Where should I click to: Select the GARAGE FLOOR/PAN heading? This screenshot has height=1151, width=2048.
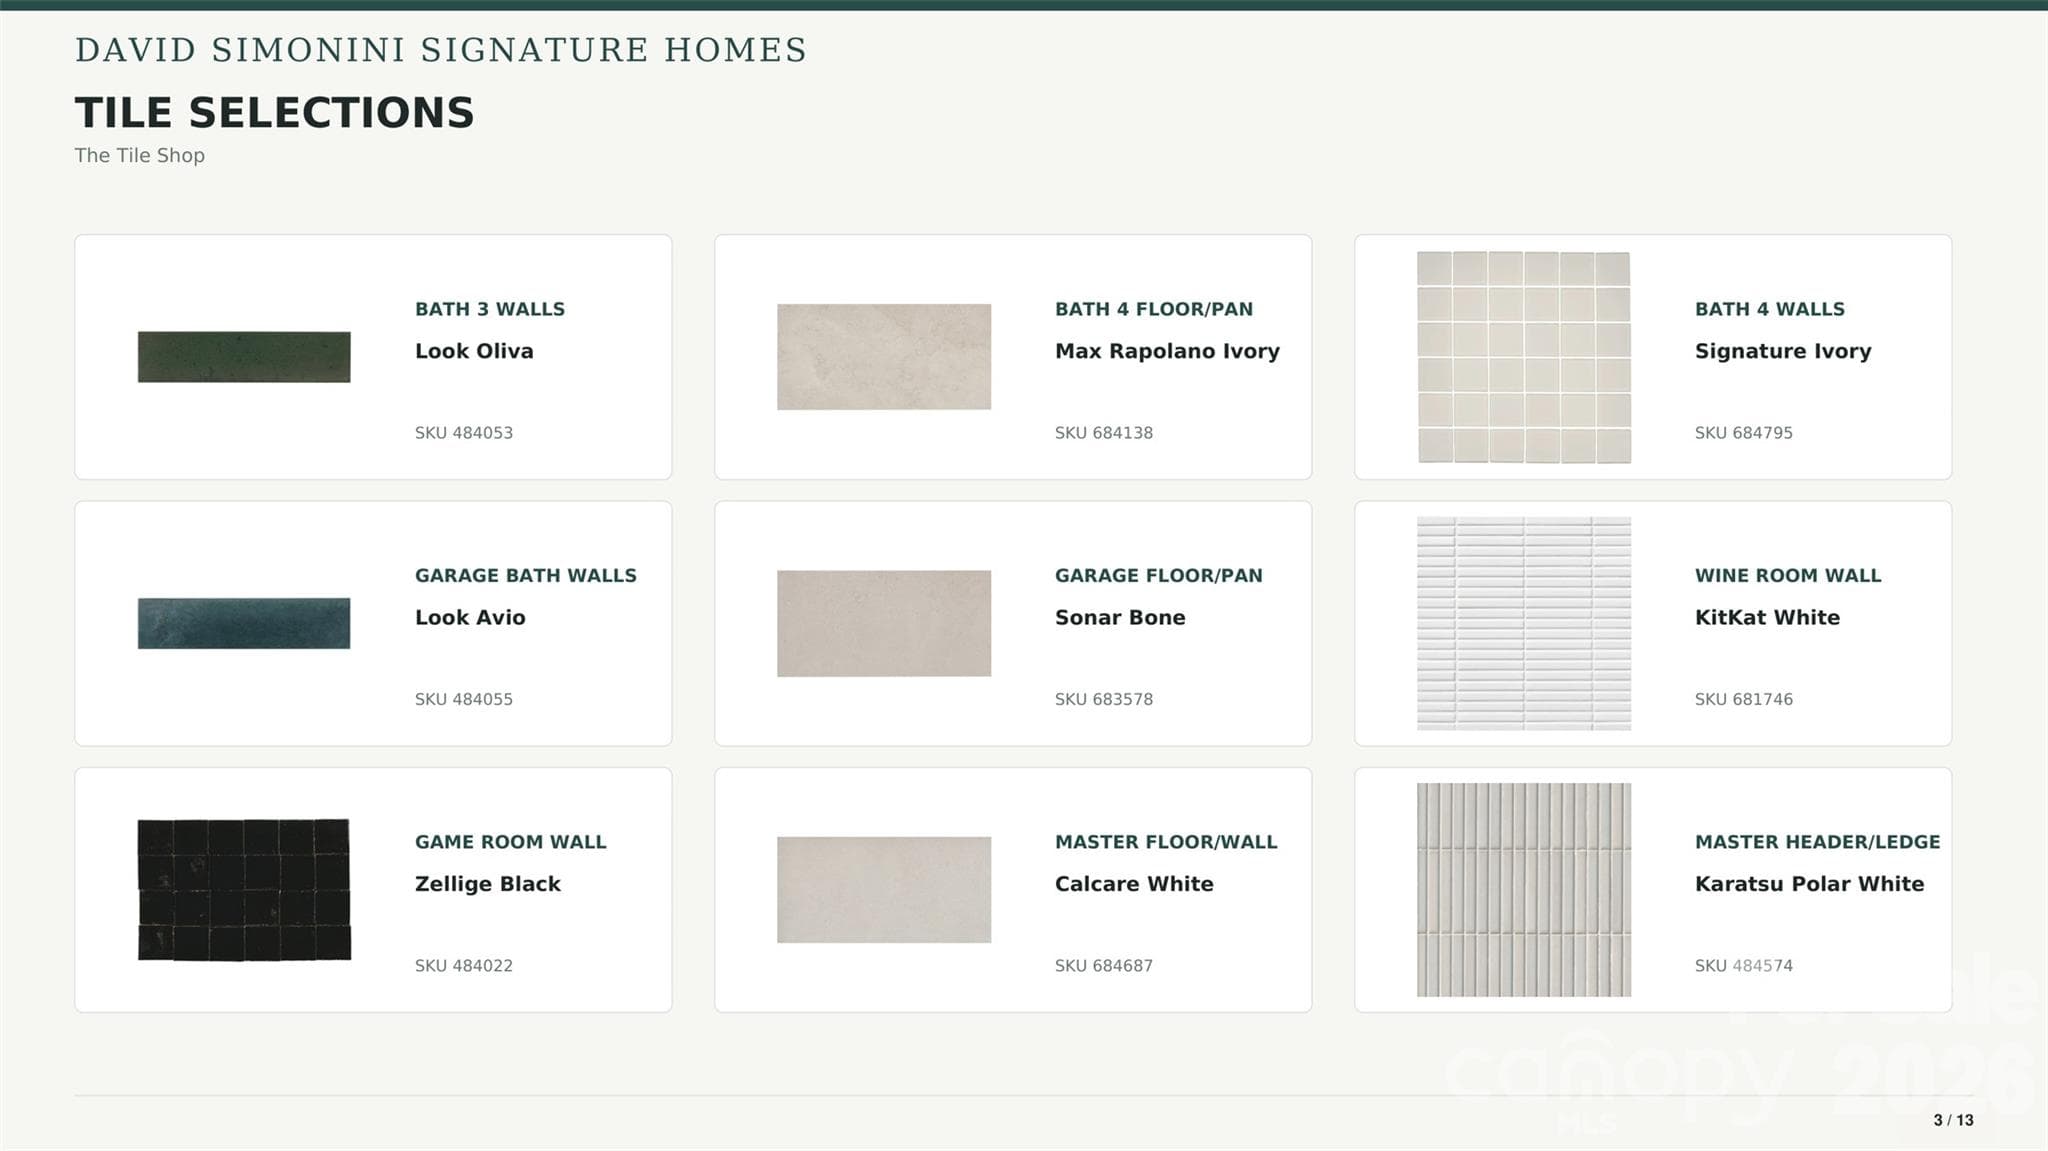[x=1159, y=575]
